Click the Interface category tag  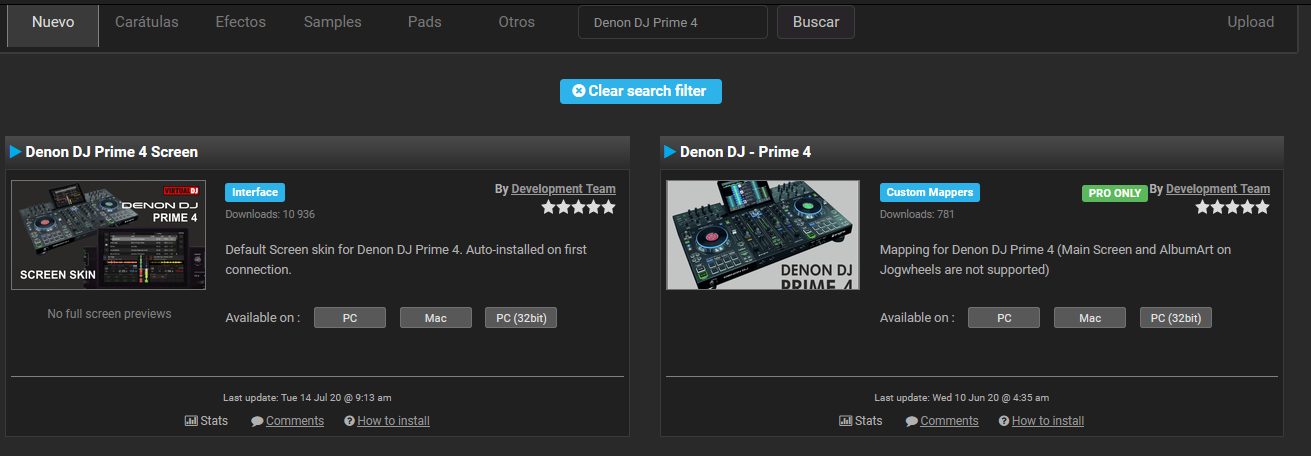[x=255, y=193]
